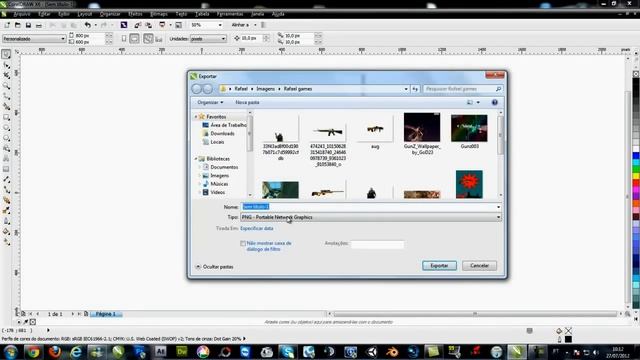Click the Pesquisar Rafael games search box
The height and width of the screenshot is (360, 640).
coord(462,89)
